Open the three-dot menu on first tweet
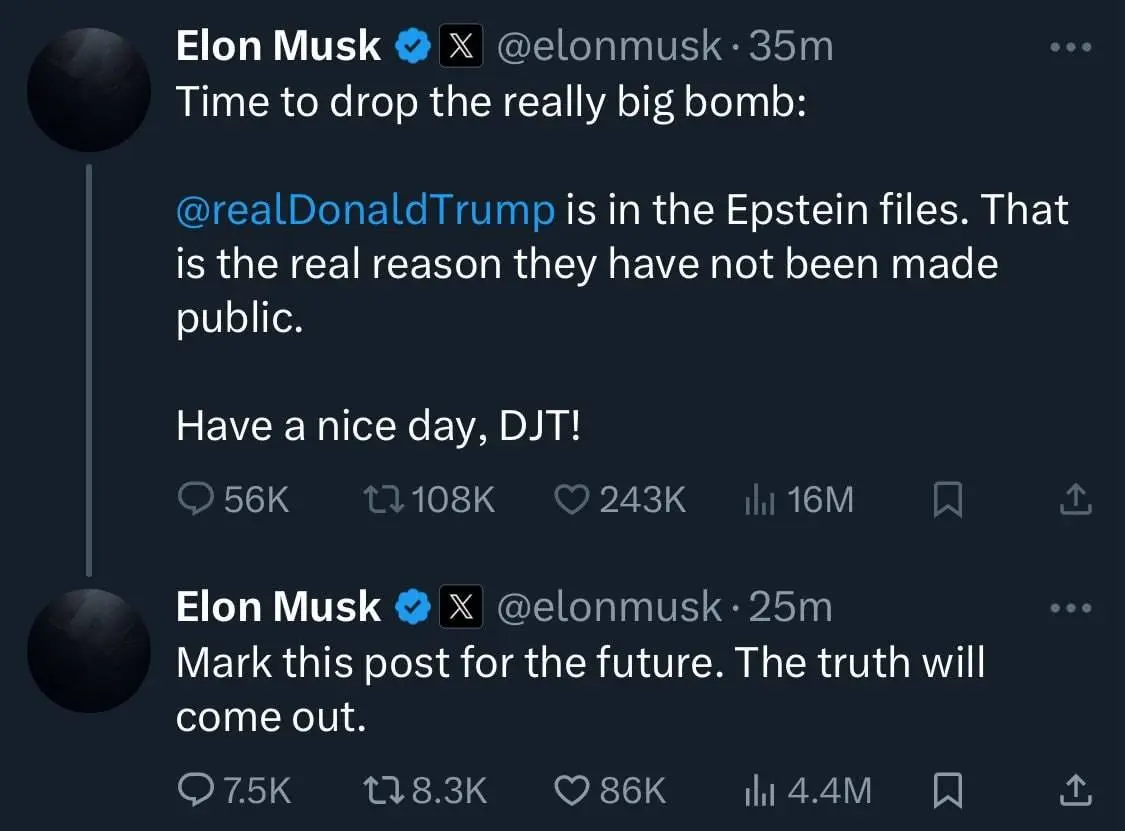This screenshot has width=1125, height=831. point(1070,45)
